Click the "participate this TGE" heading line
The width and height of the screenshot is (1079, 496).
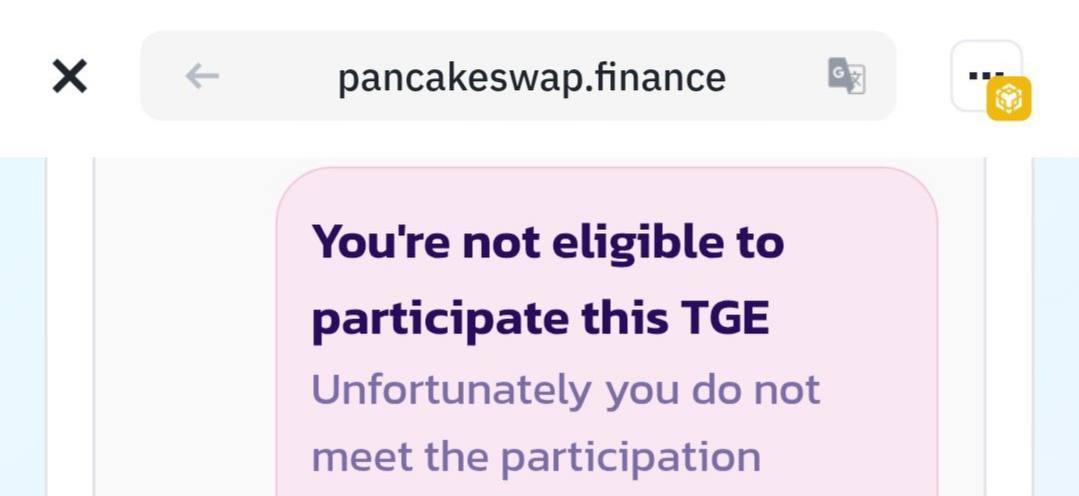(x=540, y=319)
